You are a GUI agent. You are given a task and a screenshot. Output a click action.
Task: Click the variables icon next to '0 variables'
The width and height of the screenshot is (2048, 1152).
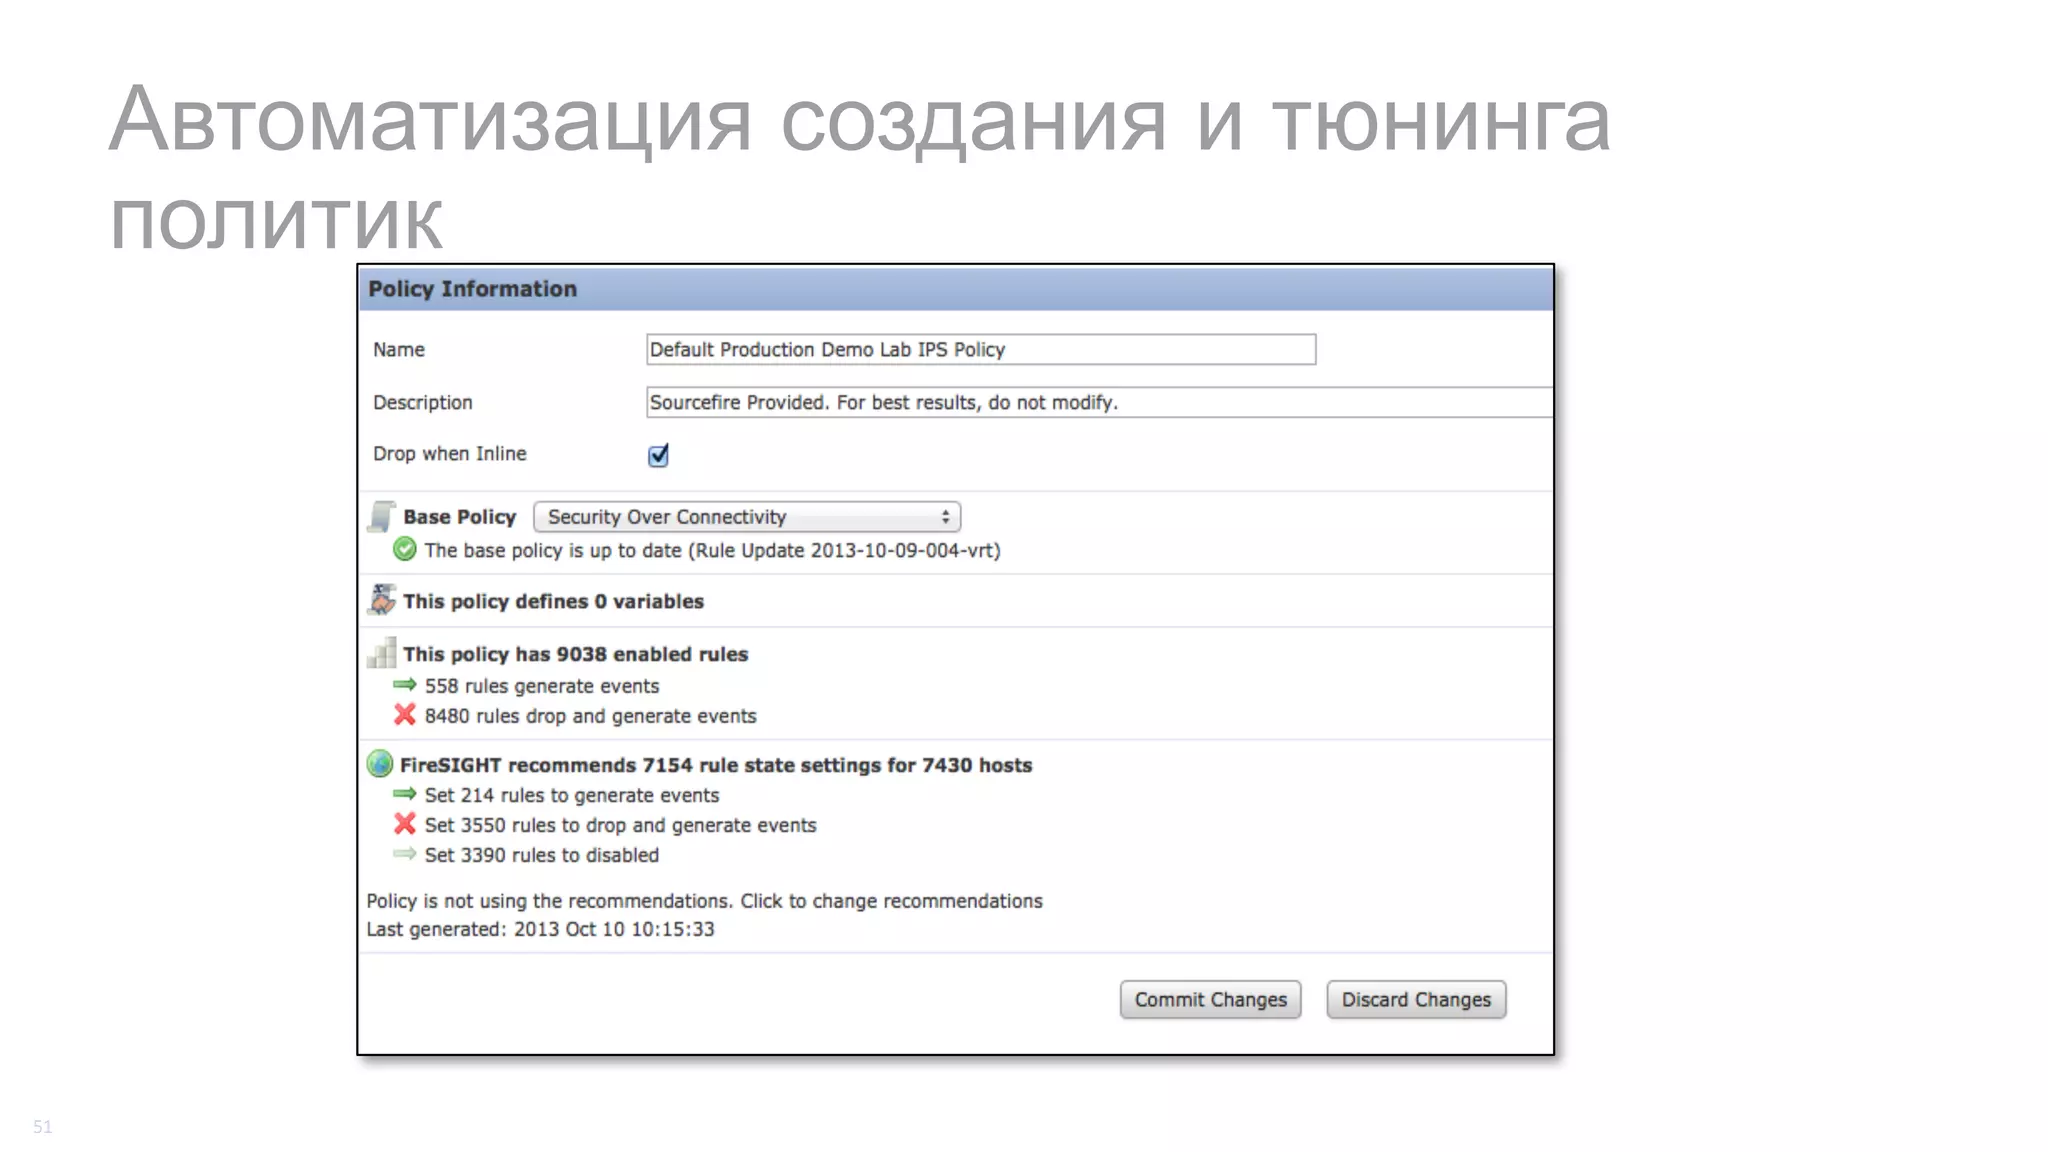tap(382, 600)
